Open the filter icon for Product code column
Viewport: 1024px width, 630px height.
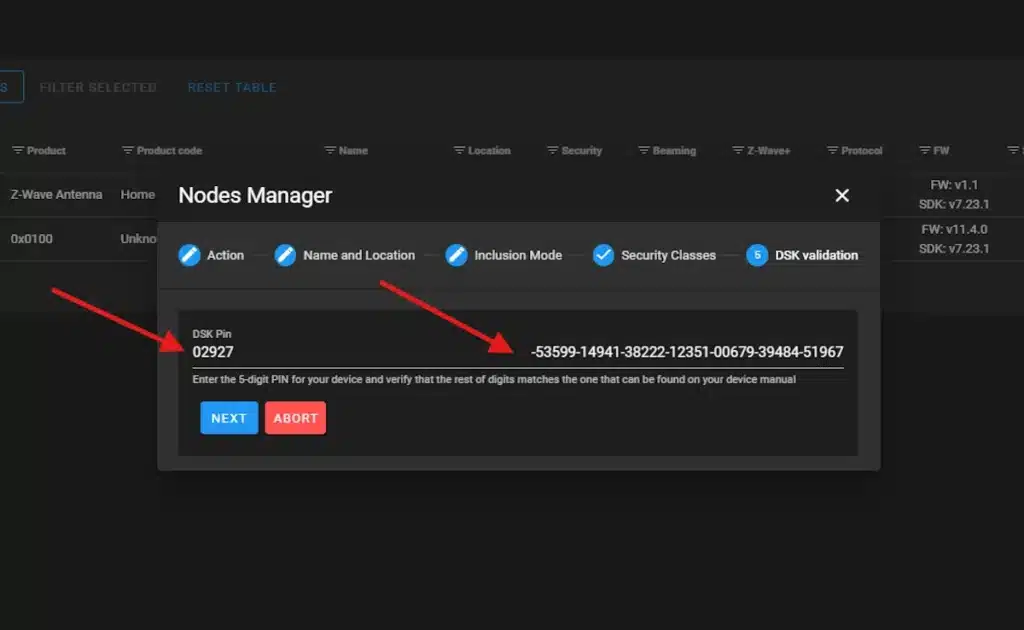(127, 151)
